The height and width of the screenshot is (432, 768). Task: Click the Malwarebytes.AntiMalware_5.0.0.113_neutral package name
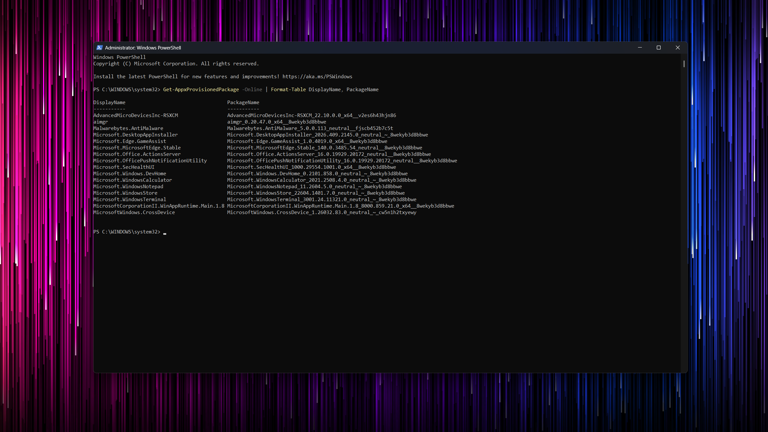click(310, 128)
